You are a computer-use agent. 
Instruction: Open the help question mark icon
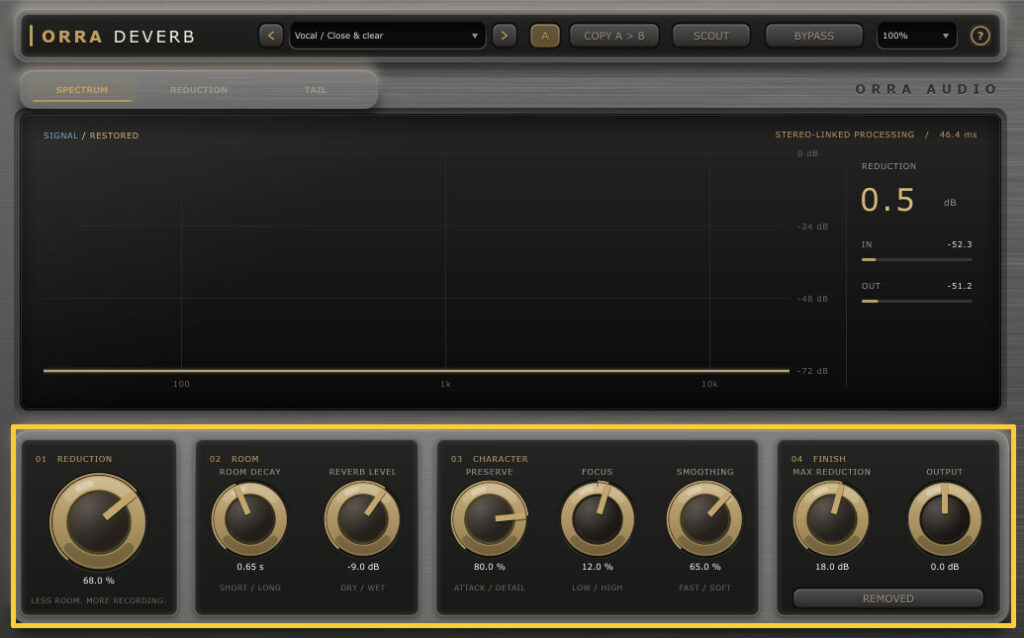(980, 35)
